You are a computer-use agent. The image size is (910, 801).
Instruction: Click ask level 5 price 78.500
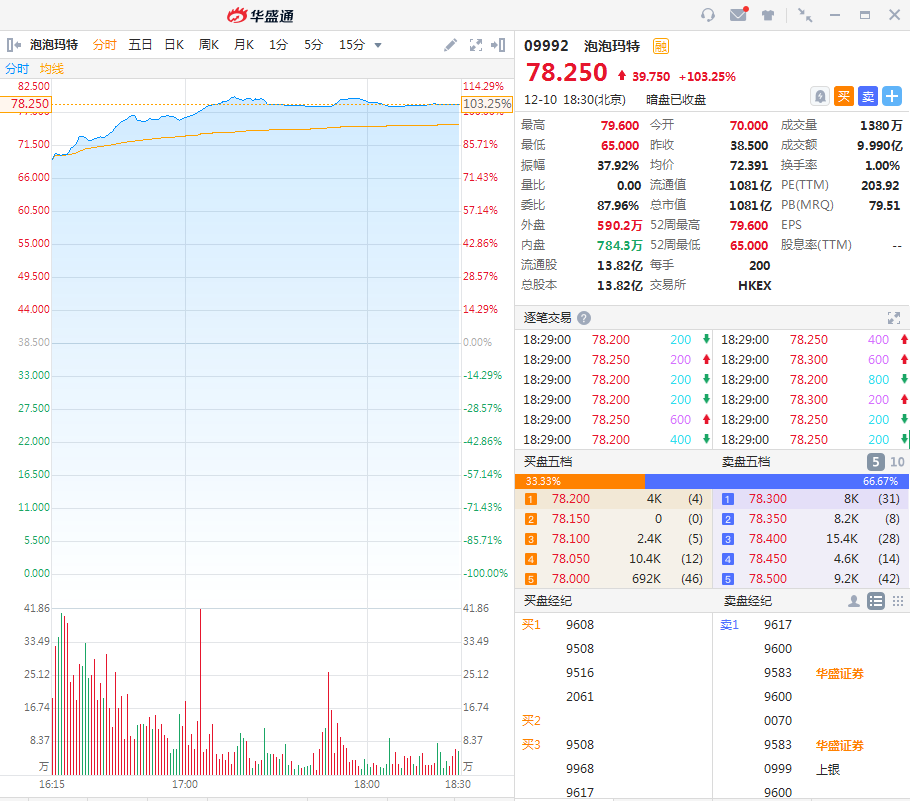click(x=768, y=579)
